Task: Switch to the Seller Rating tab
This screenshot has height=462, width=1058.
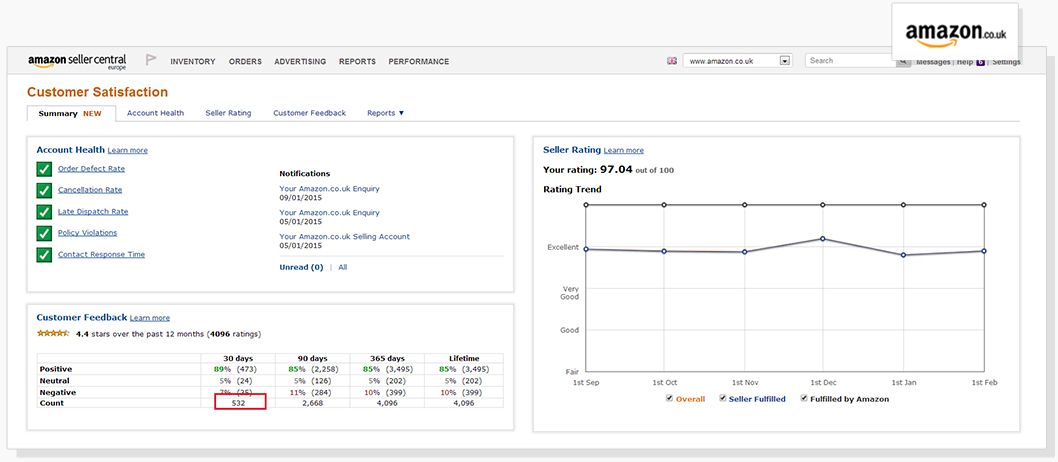Action: click(228, 113)
